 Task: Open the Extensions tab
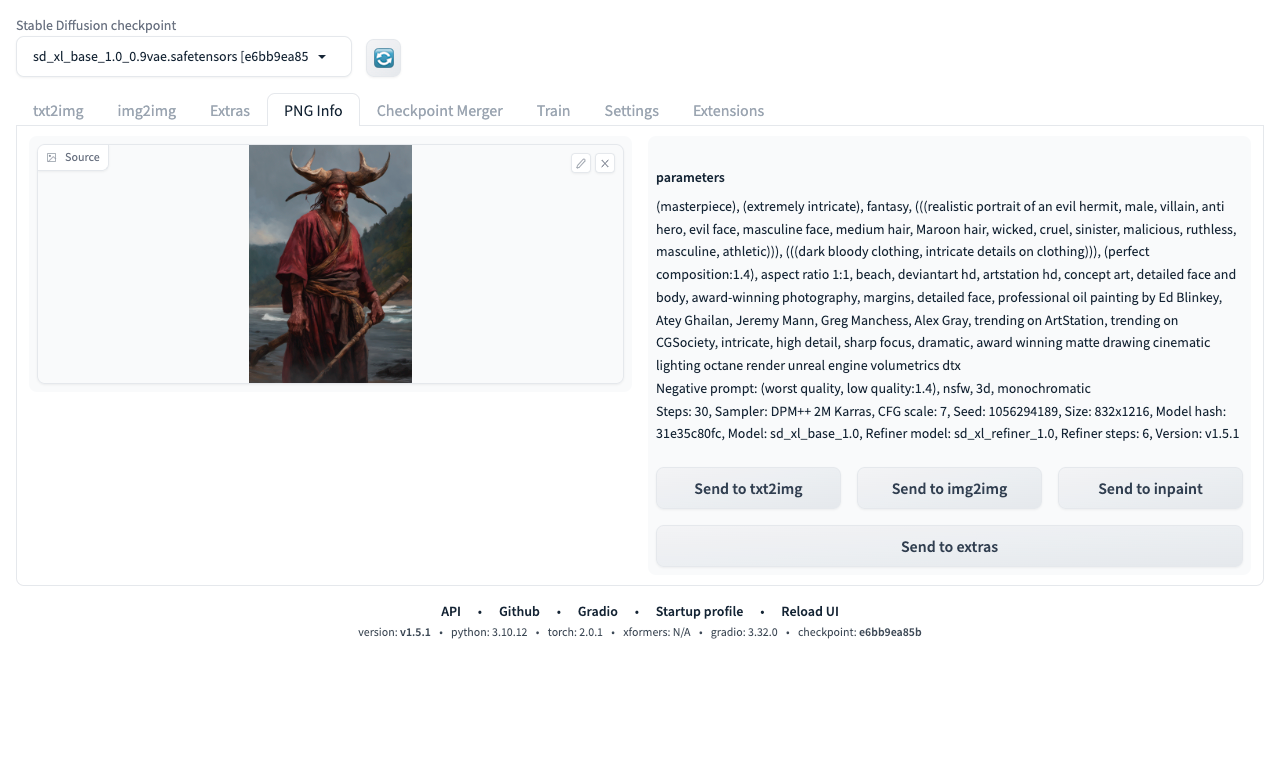click(x=728, y=110)
